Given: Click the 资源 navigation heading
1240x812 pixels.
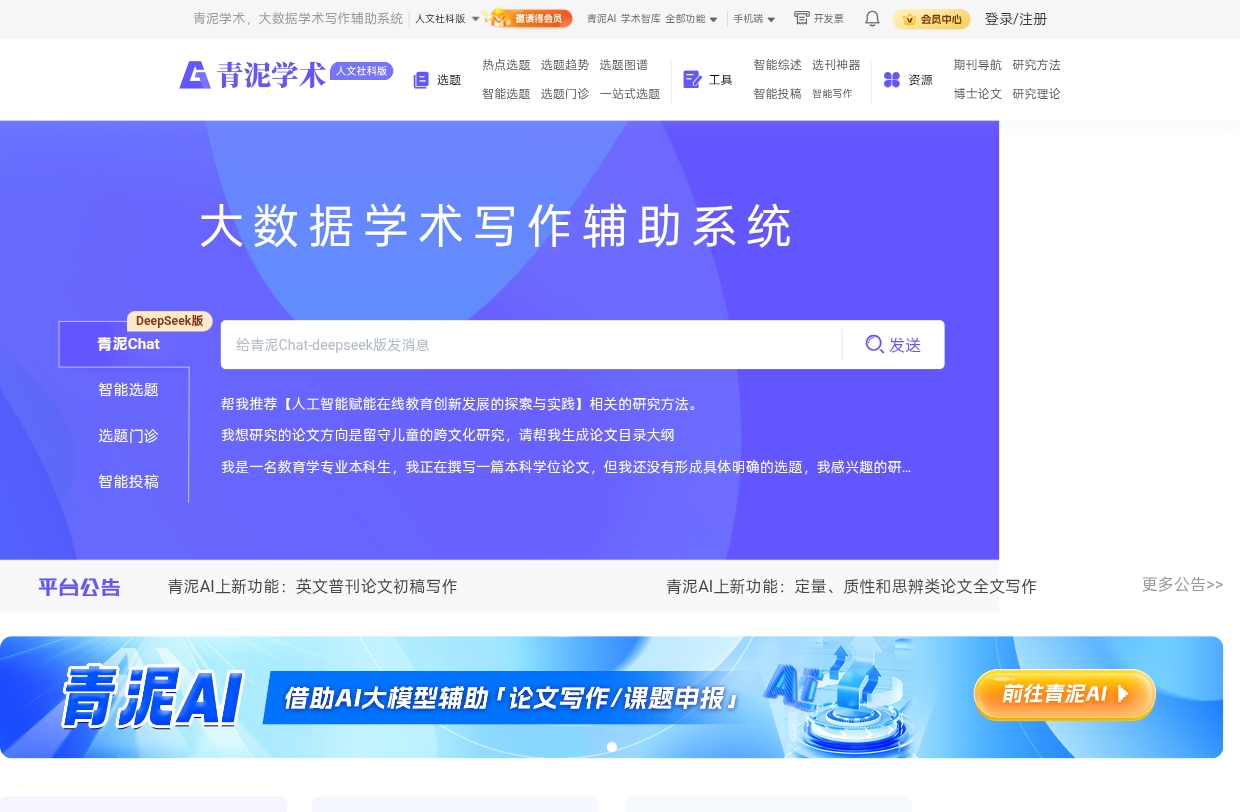Looking at the screenshot, I should pyautogui.click(x=921, y=80).
